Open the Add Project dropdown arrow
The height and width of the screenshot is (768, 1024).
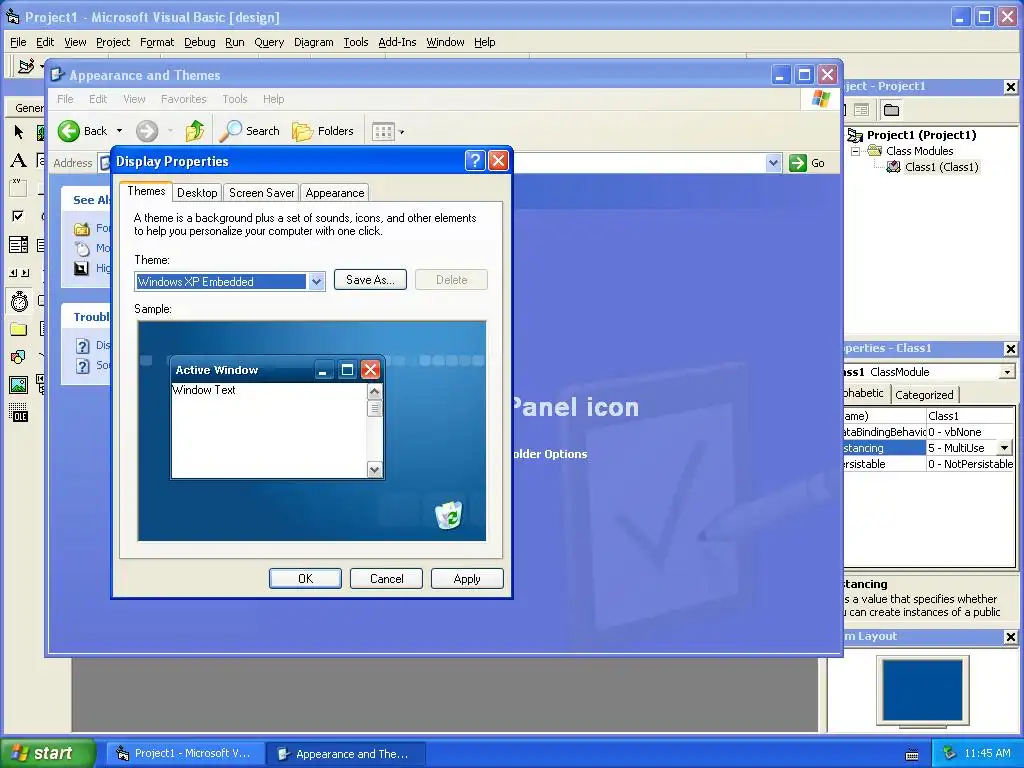click(42, 66)
